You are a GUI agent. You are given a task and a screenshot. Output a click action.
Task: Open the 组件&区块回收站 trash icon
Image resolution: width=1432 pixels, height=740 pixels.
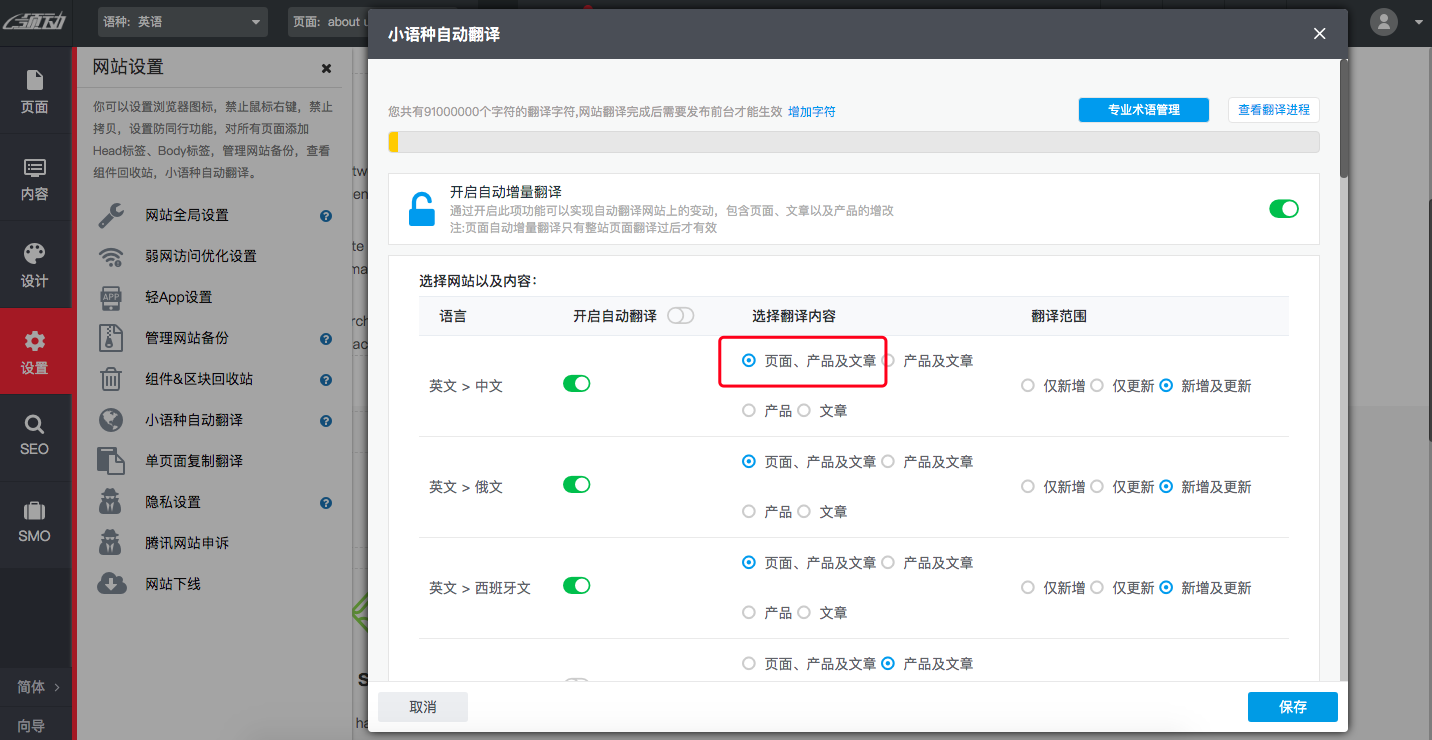coord(110,378)
